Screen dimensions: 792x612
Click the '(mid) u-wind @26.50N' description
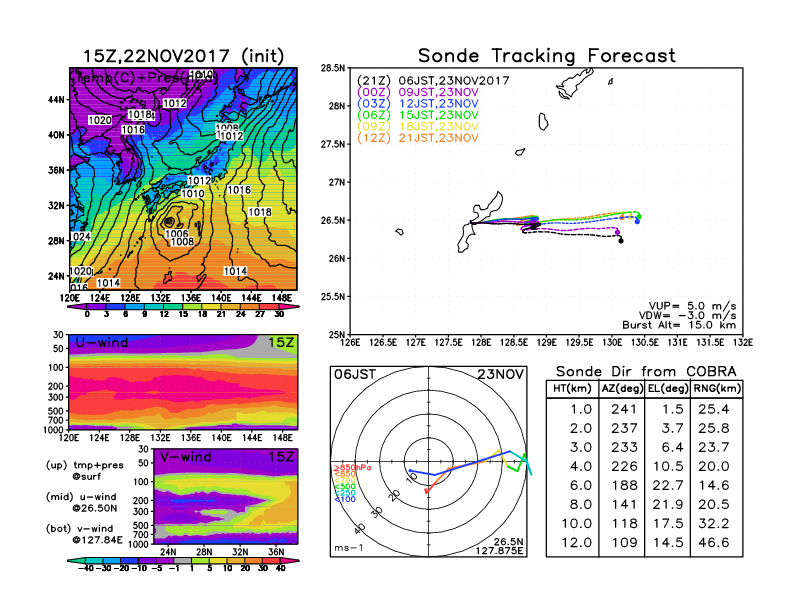tap(82, 503)
